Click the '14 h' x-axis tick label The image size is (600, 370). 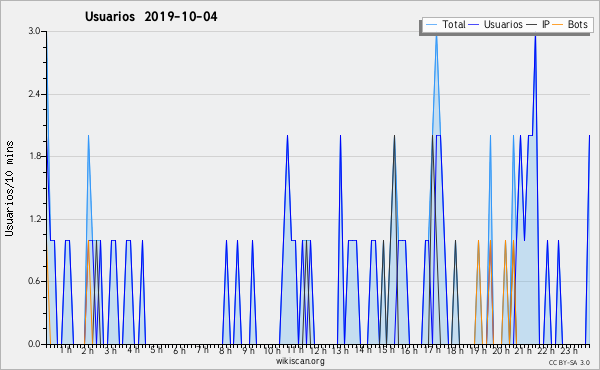363,350
